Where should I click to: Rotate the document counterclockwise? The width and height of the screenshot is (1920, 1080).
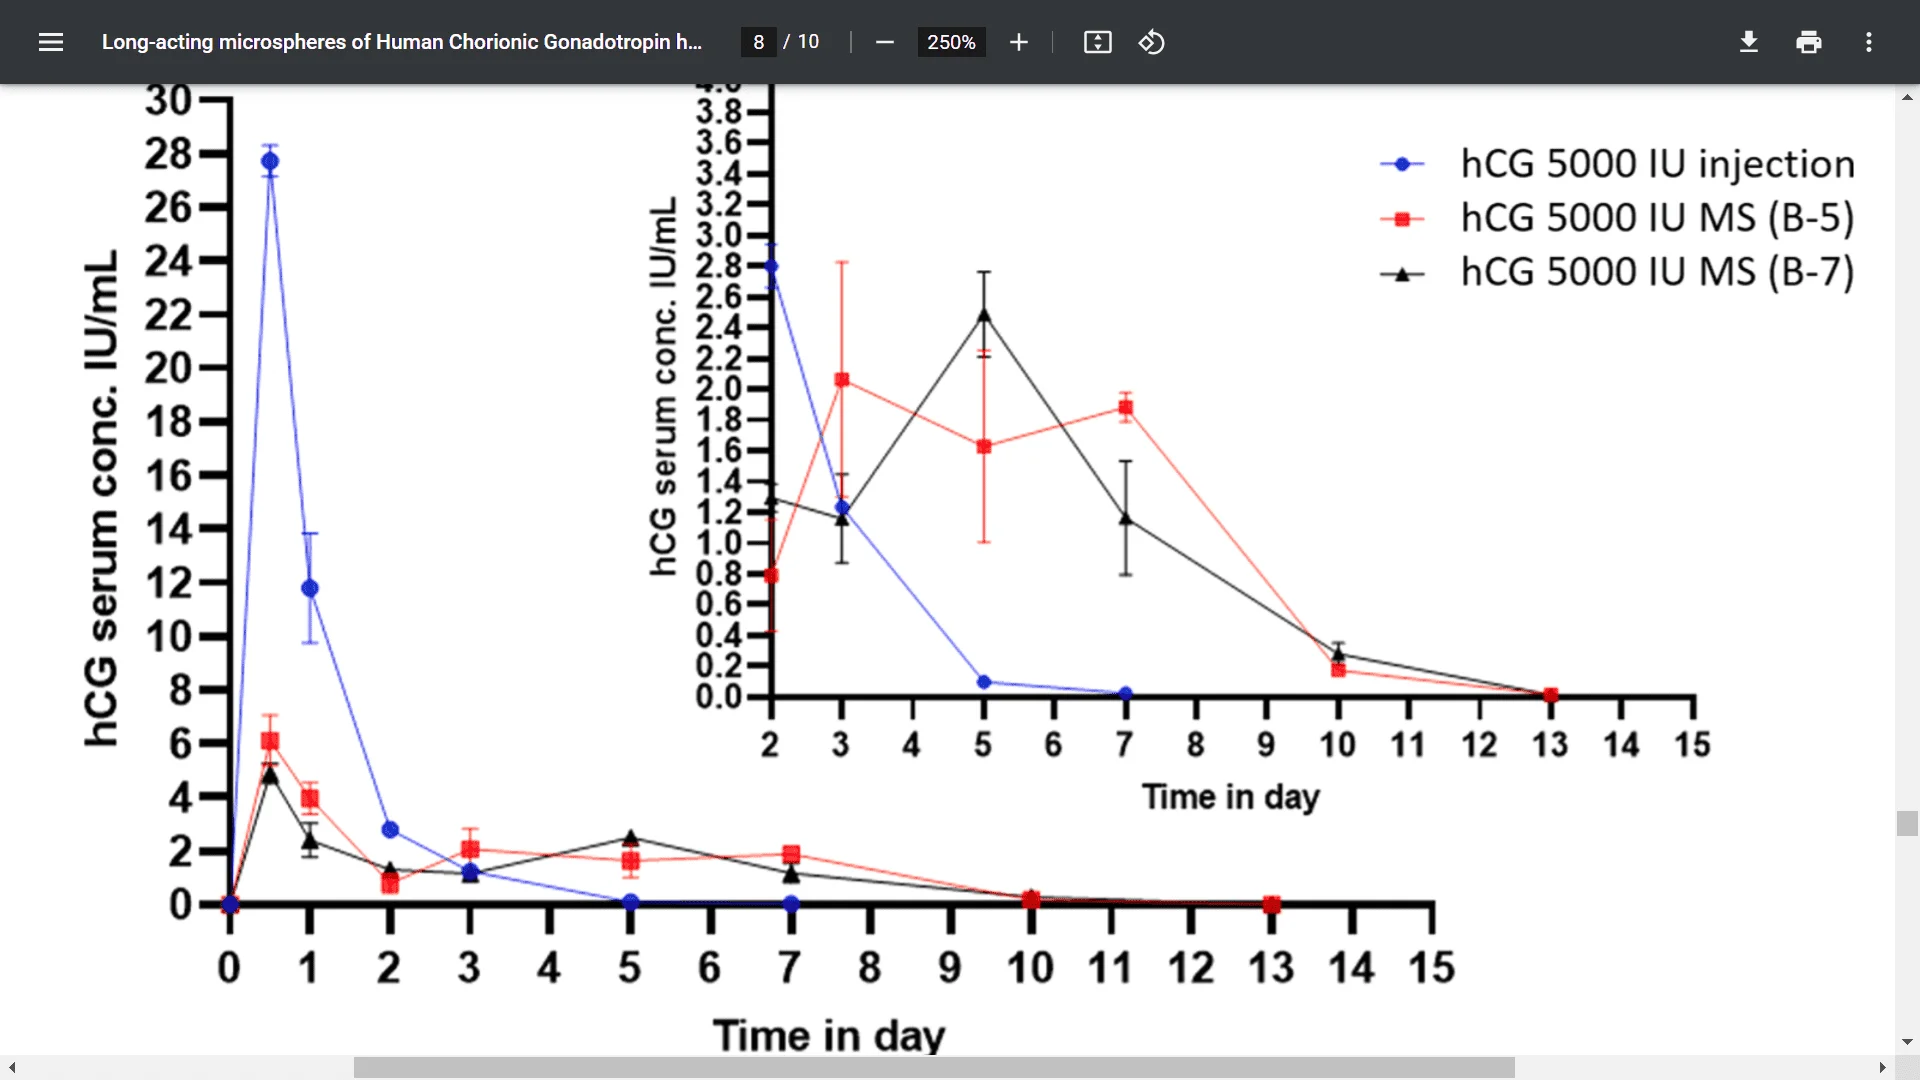point(1151,42)
